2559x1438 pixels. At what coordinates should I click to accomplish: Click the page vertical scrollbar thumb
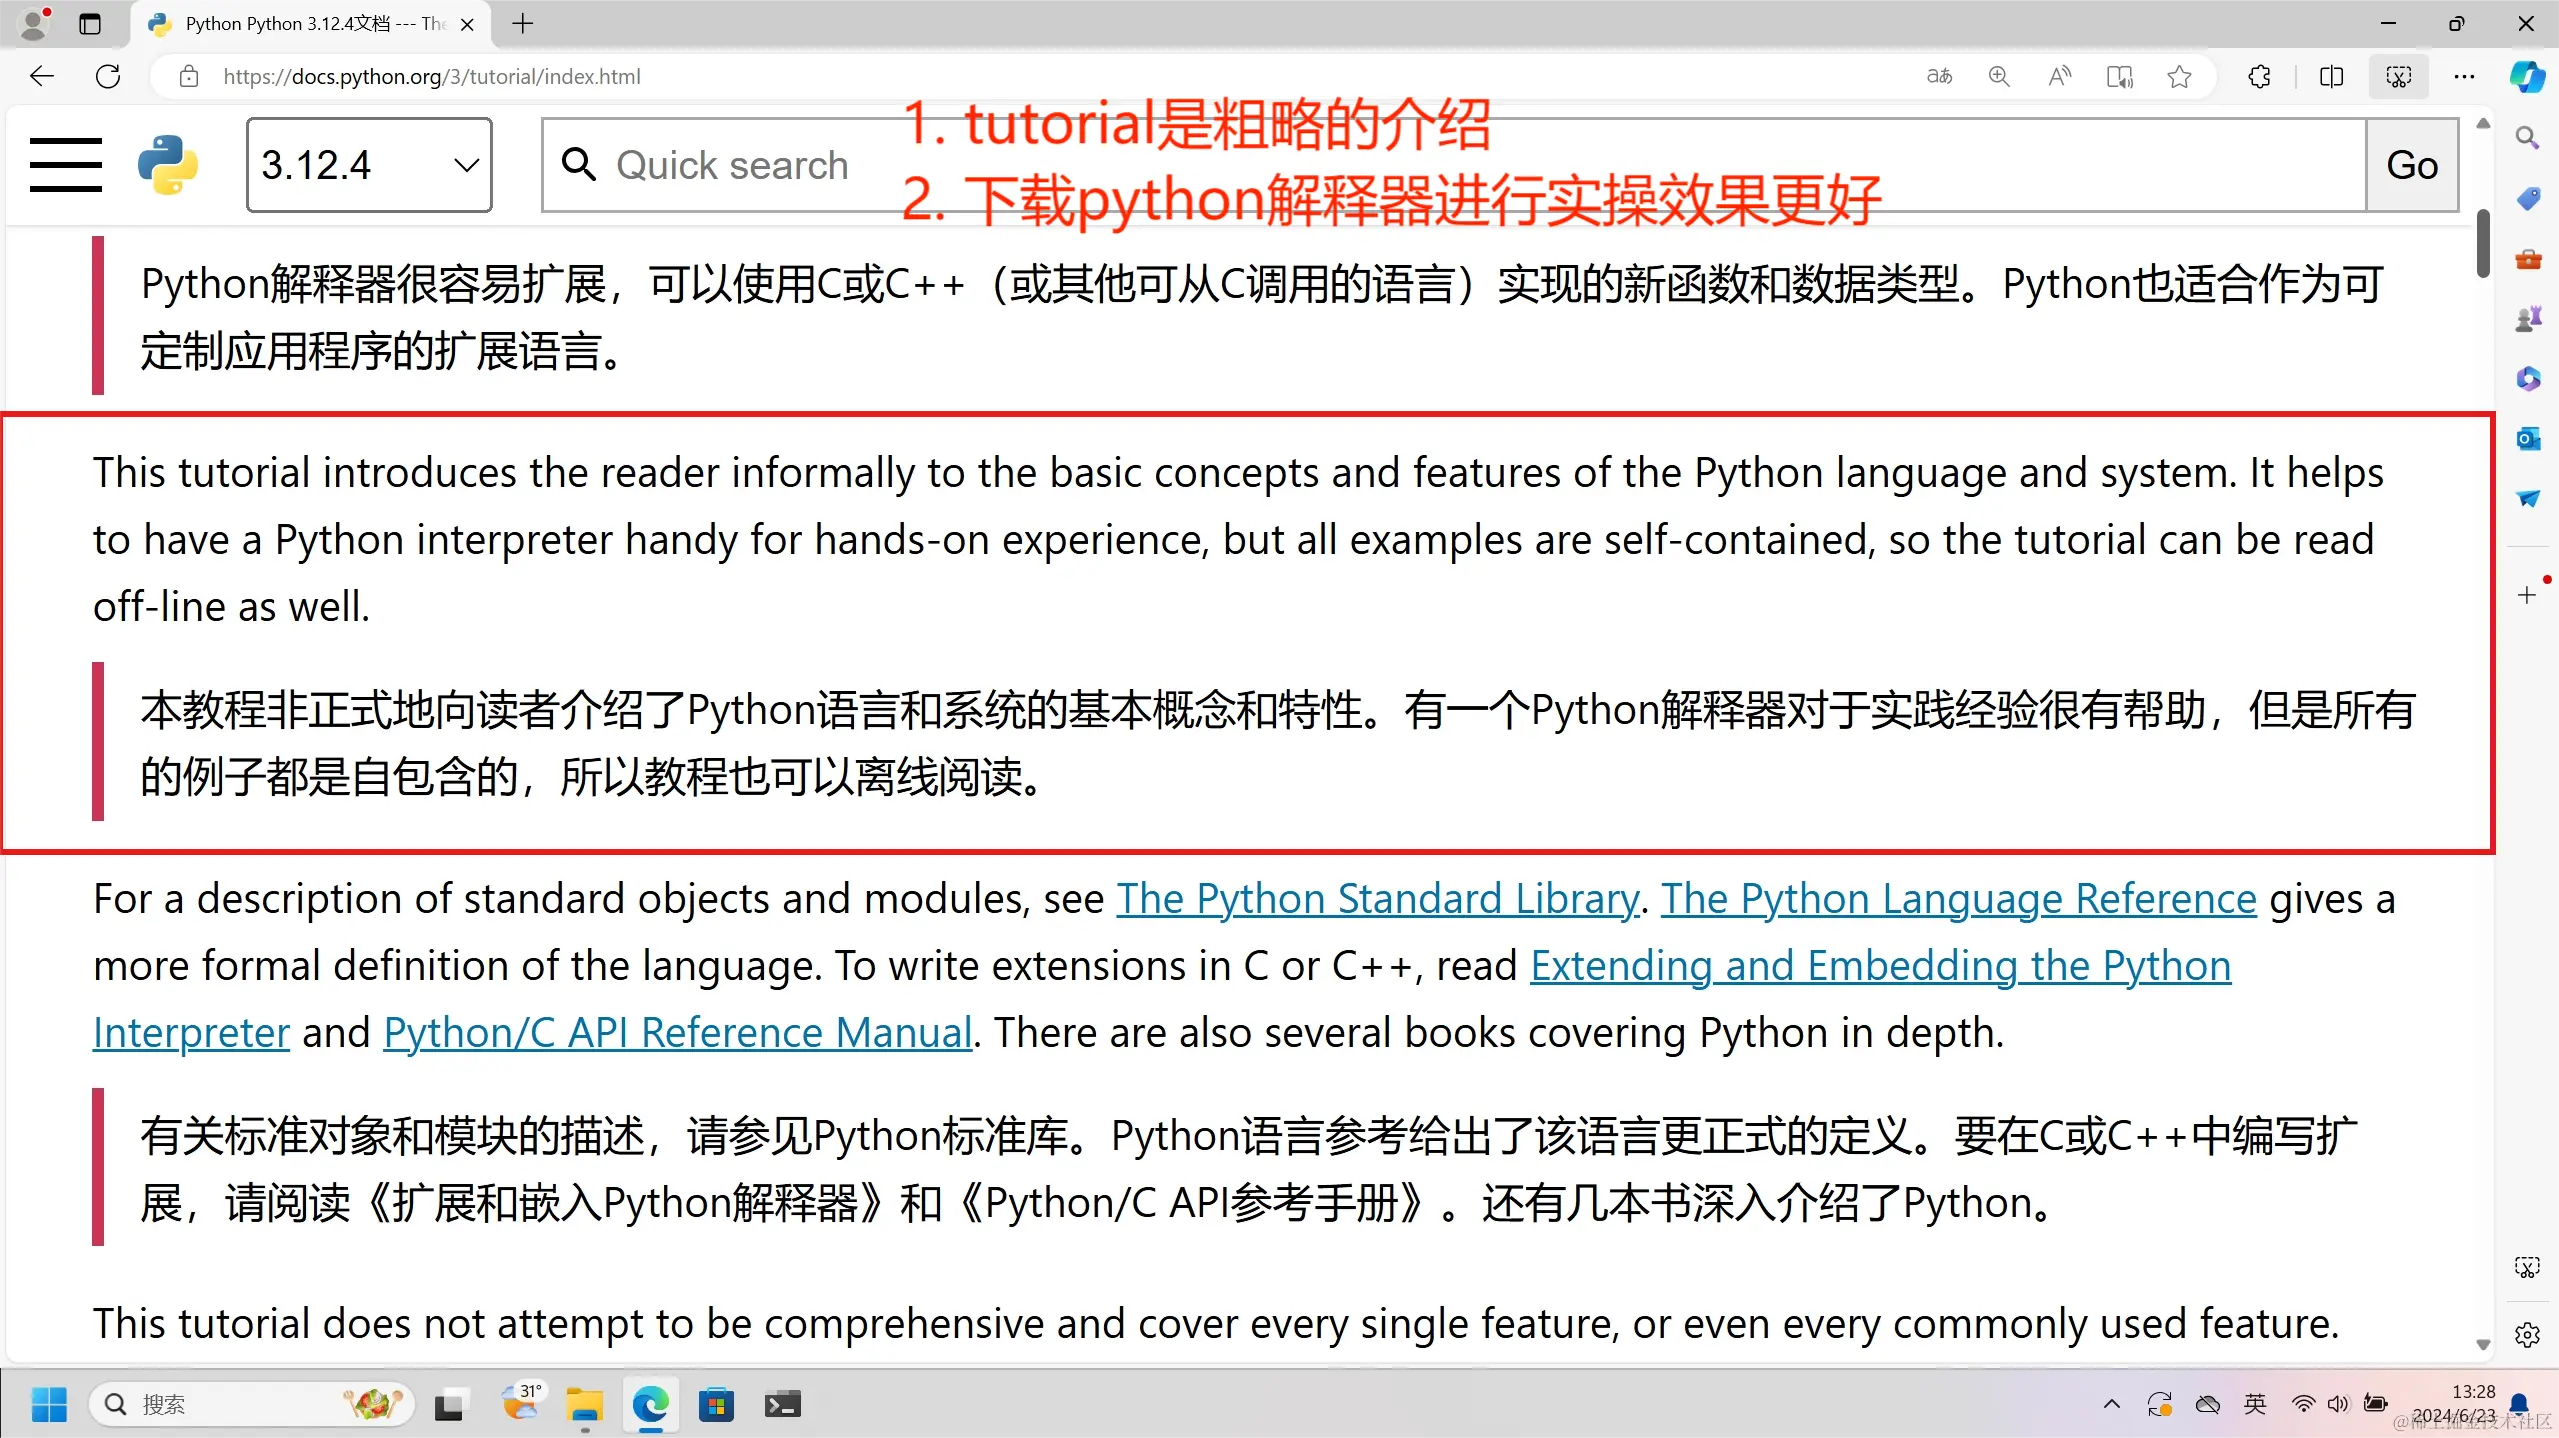[2483, 243]
